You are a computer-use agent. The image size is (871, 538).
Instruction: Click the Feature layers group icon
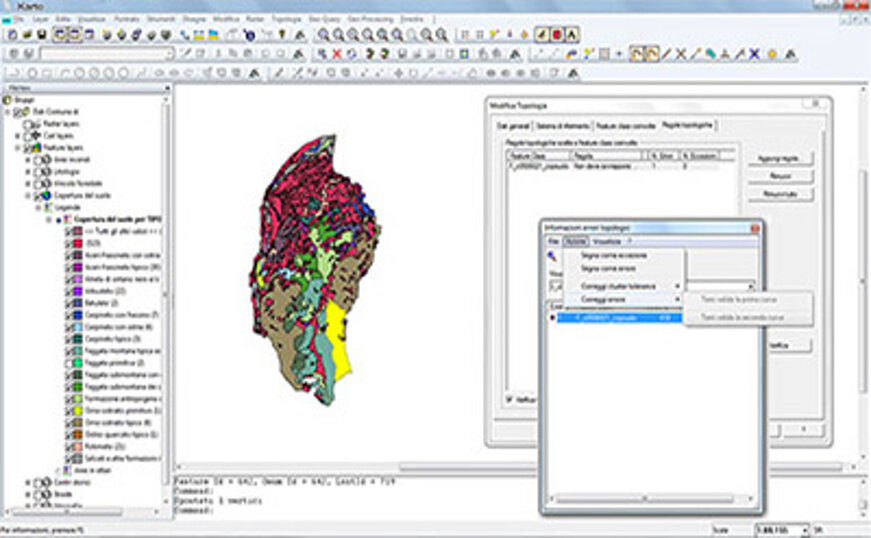point(34,147)
